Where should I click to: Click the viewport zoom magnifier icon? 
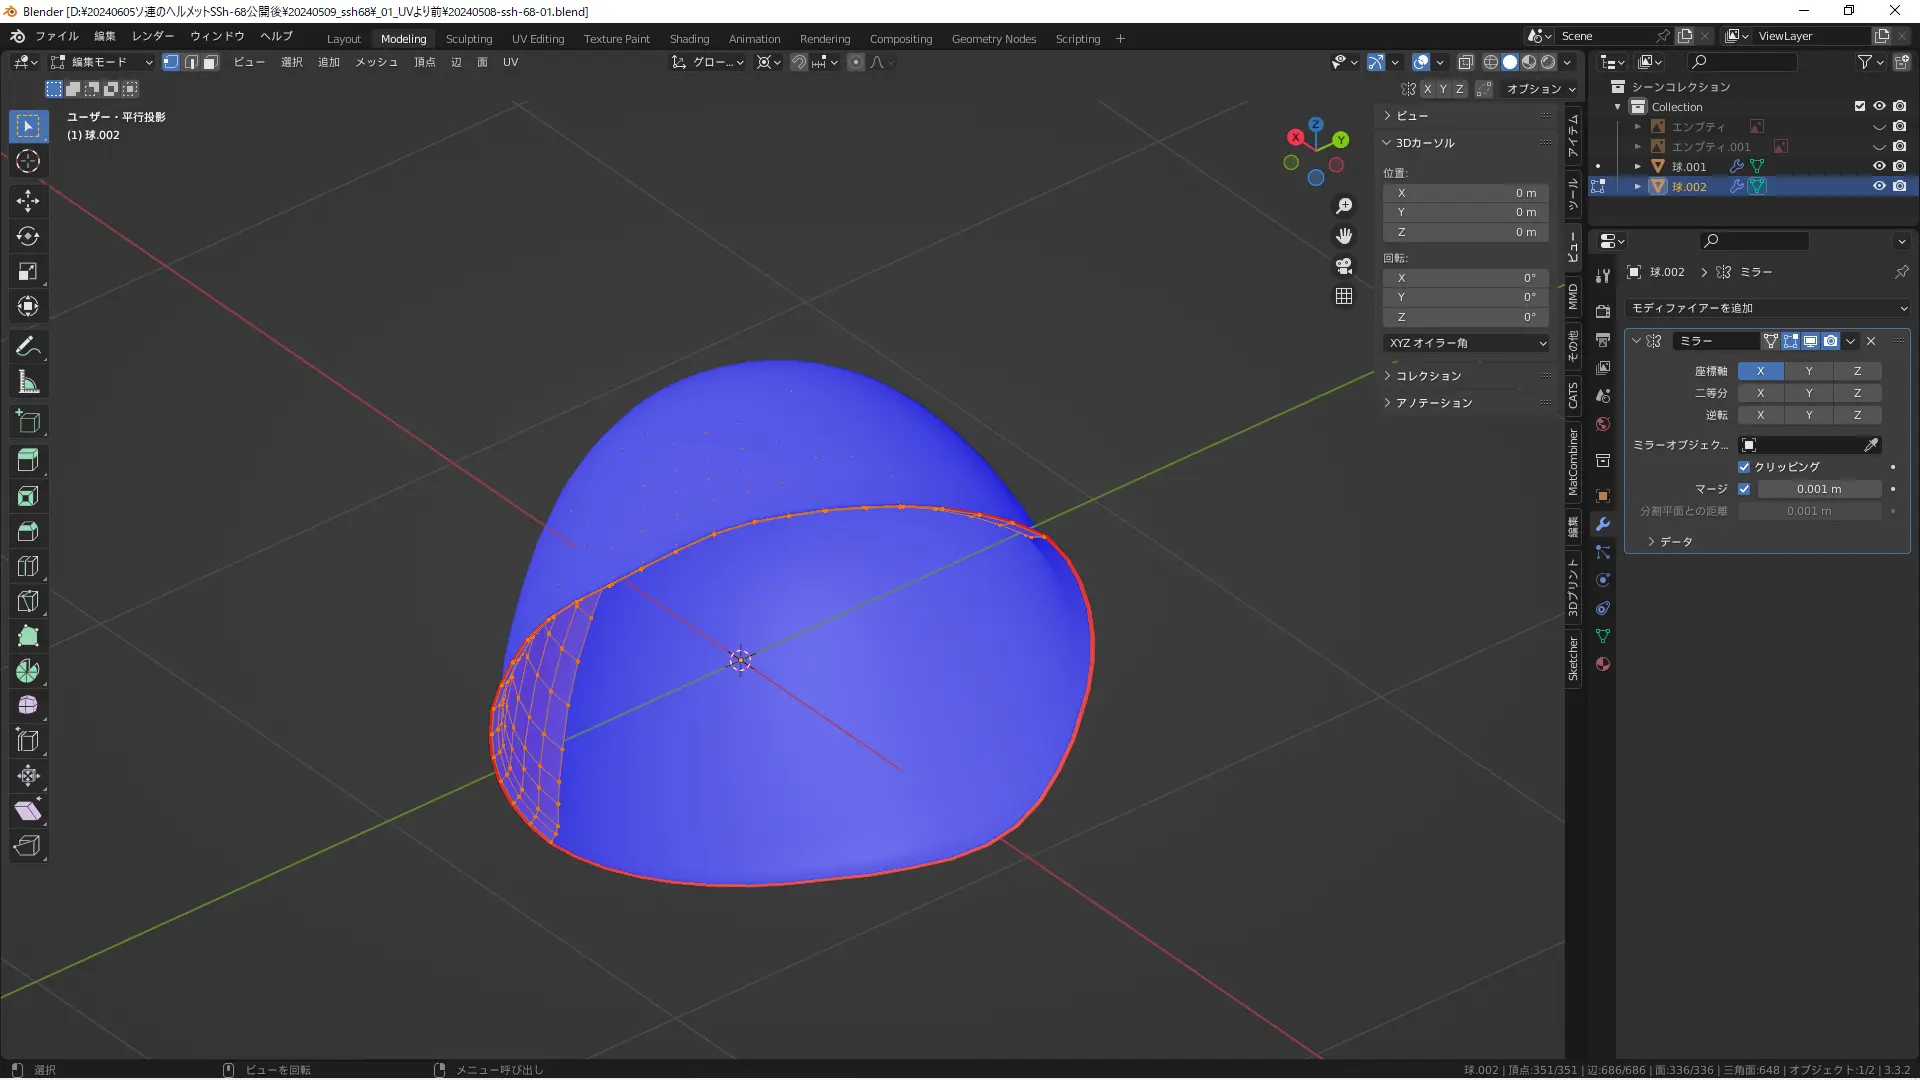(x=1344, y=206)
